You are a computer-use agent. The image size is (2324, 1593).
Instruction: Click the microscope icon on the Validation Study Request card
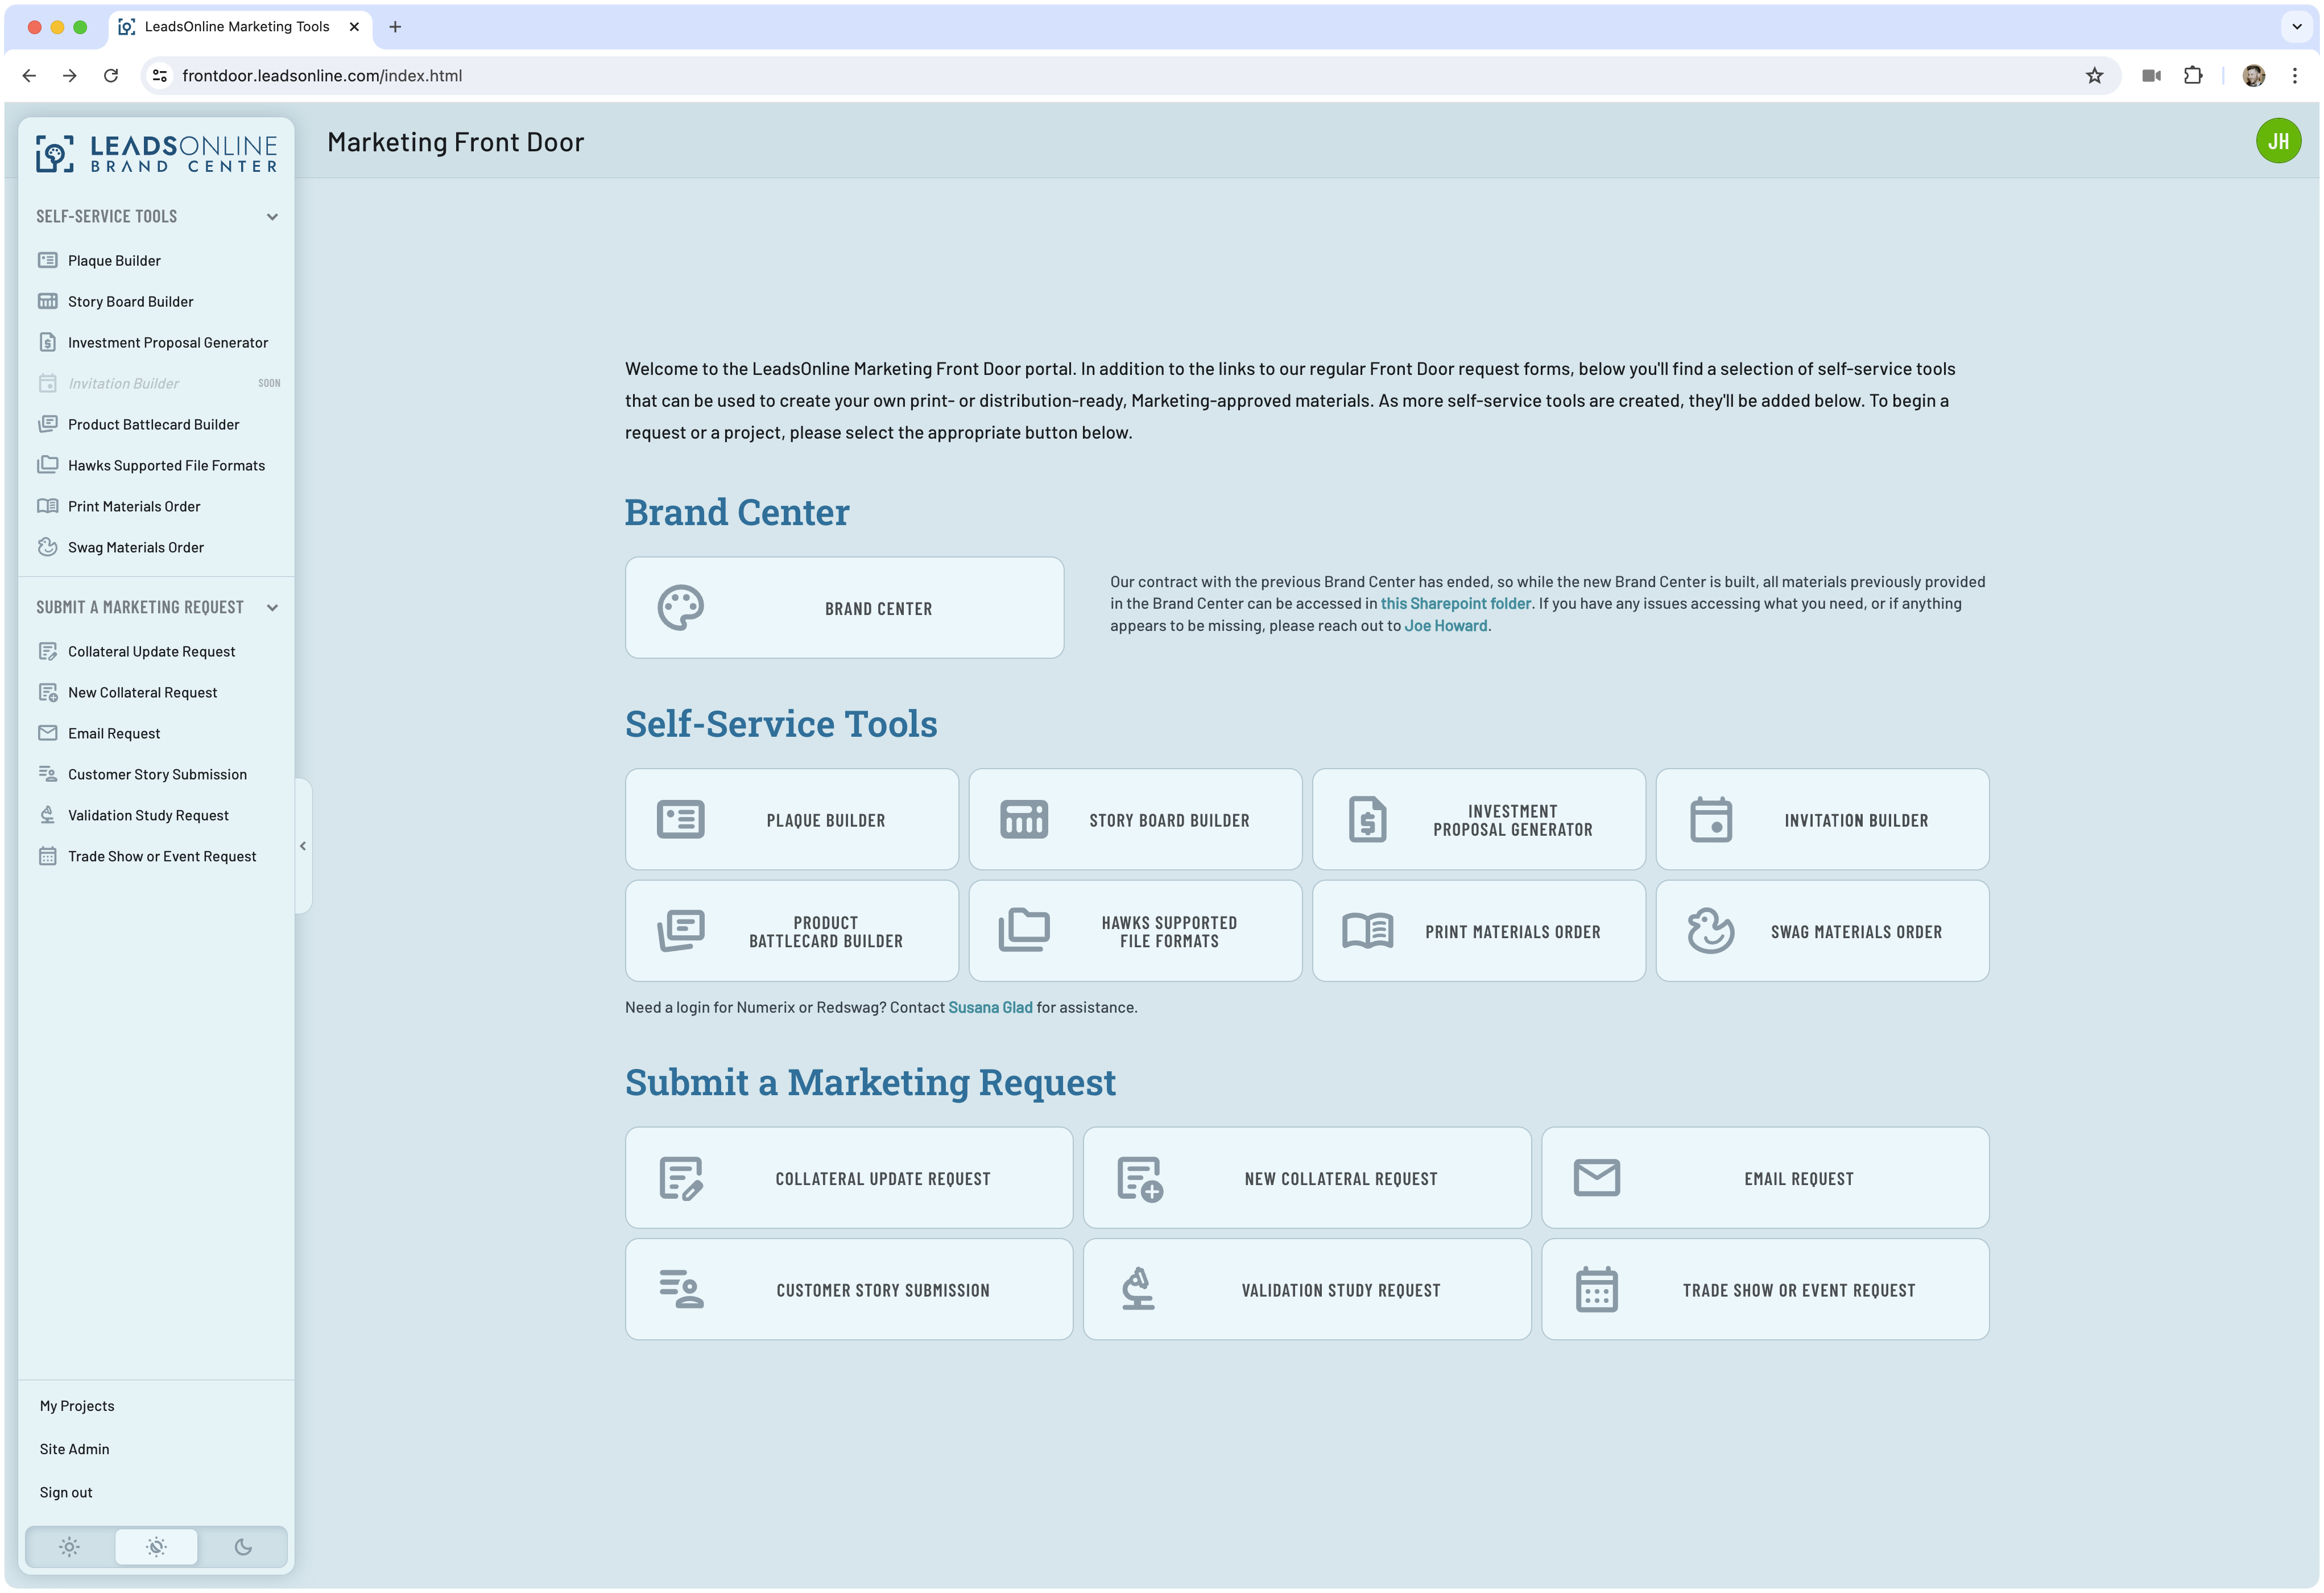pyautogui.click(x=1138, y=1289)
